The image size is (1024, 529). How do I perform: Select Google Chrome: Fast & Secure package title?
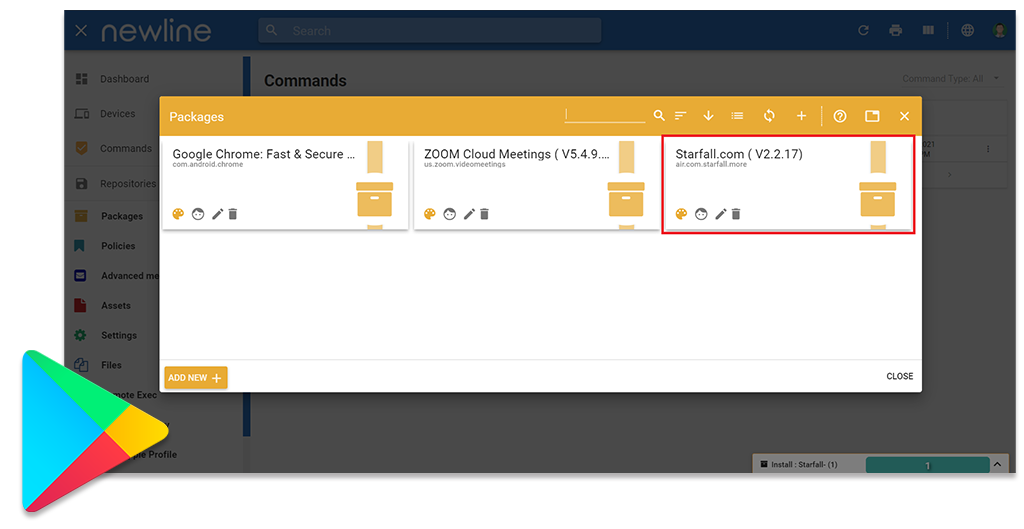coord(264,154)
